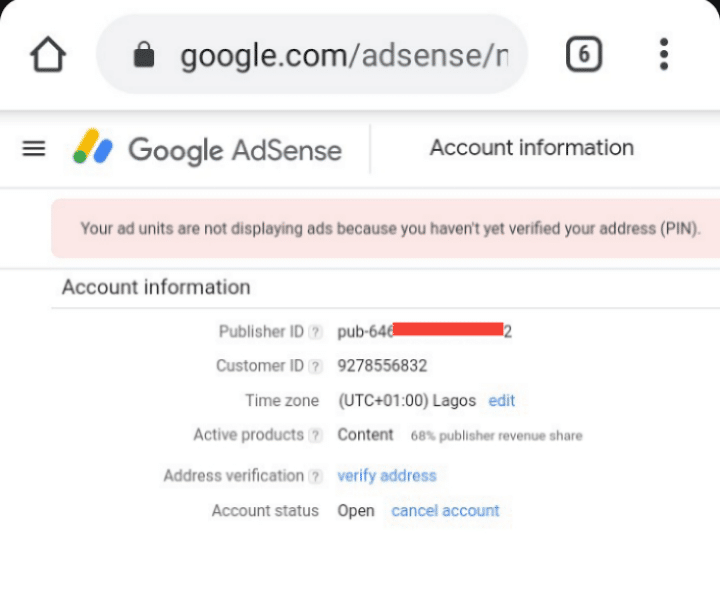
Task: Click the pink PIN verification alert banner
Action: [386, 228]
